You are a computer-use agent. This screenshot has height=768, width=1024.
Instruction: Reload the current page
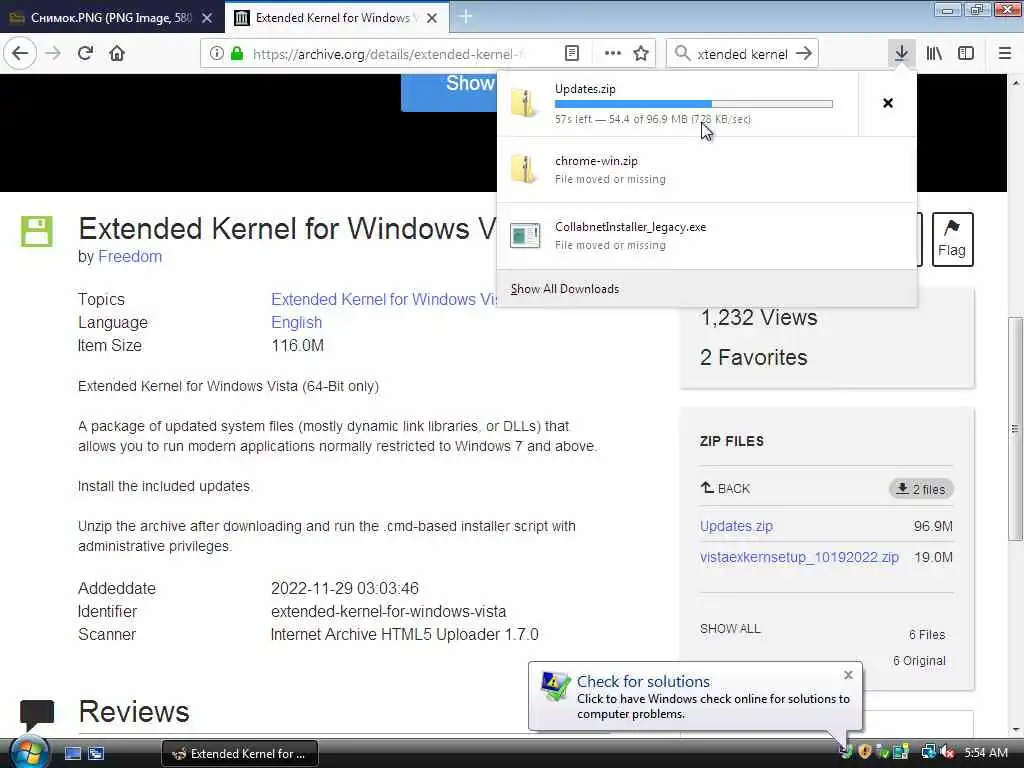pyautogui.click(x=86, y=54)
